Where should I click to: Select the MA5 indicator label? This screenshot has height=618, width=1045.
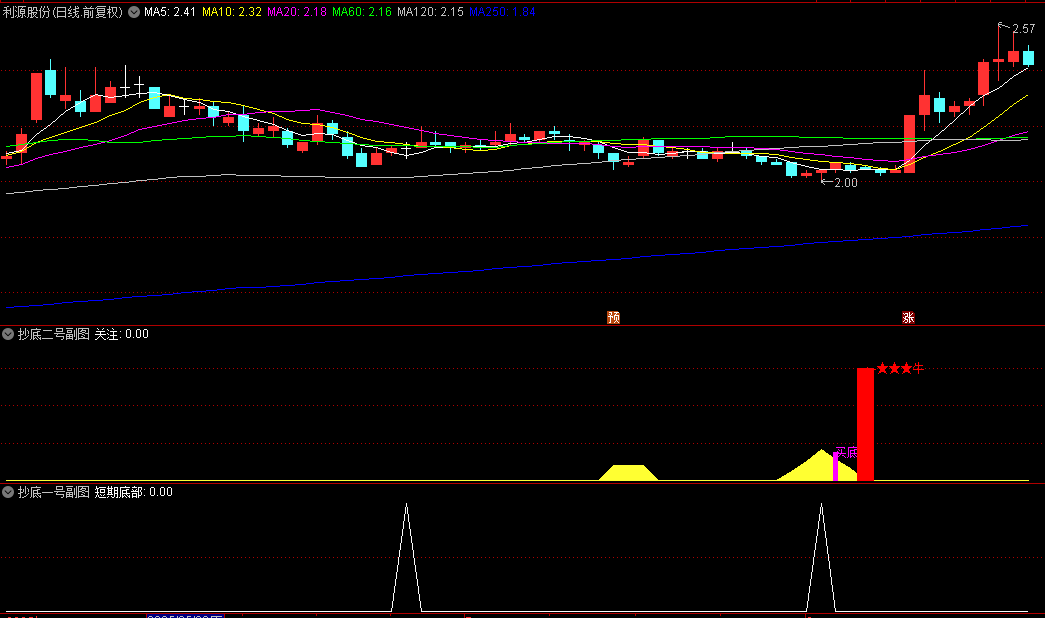(169, 13)
